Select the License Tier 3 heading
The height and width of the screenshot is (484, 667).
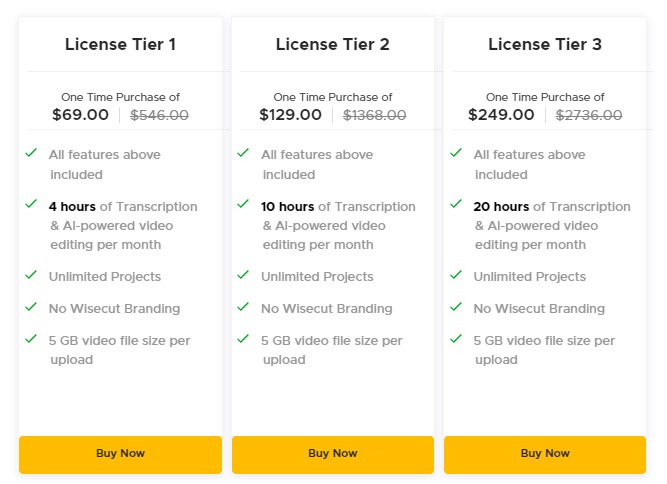[x=545, y=44]
